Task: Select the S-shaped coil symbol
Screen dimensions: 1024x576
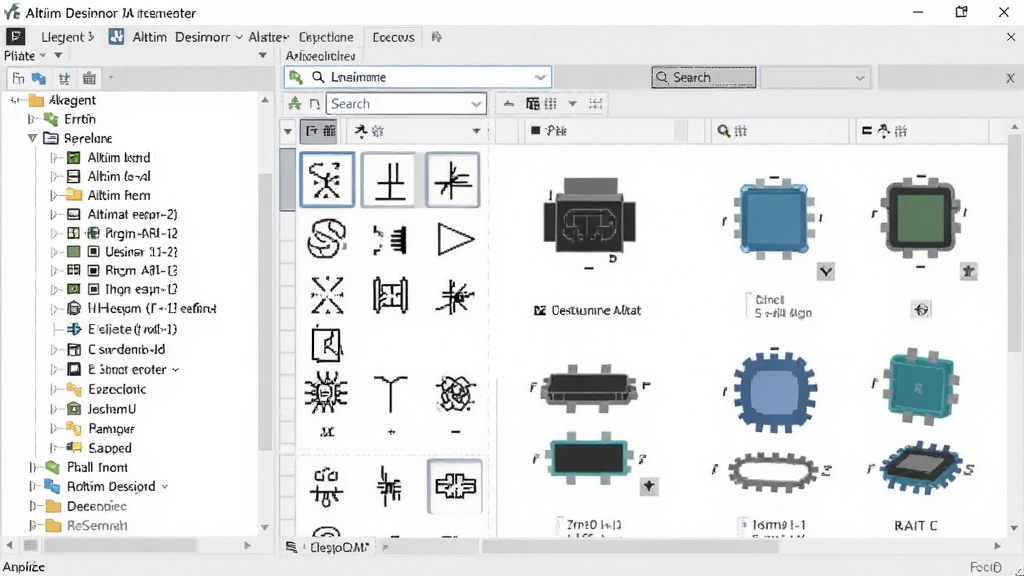Action: pyautogui.click(x=327, y=238)
